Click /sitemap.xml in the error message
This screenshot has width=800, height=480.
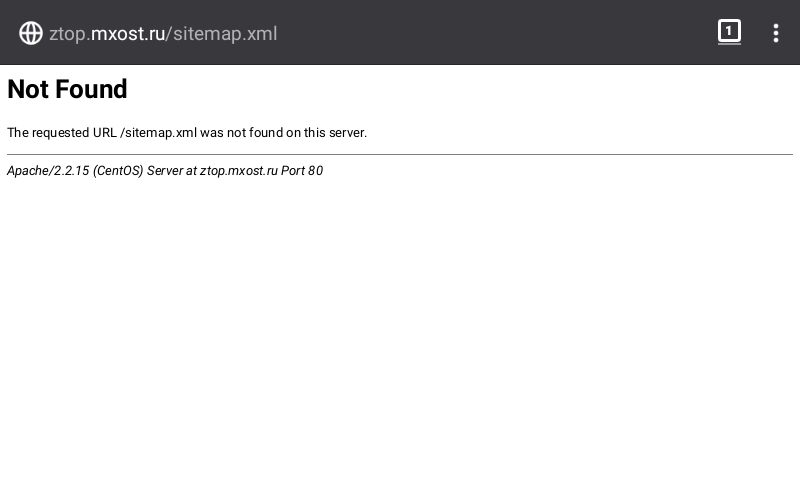tap(158, 133)
